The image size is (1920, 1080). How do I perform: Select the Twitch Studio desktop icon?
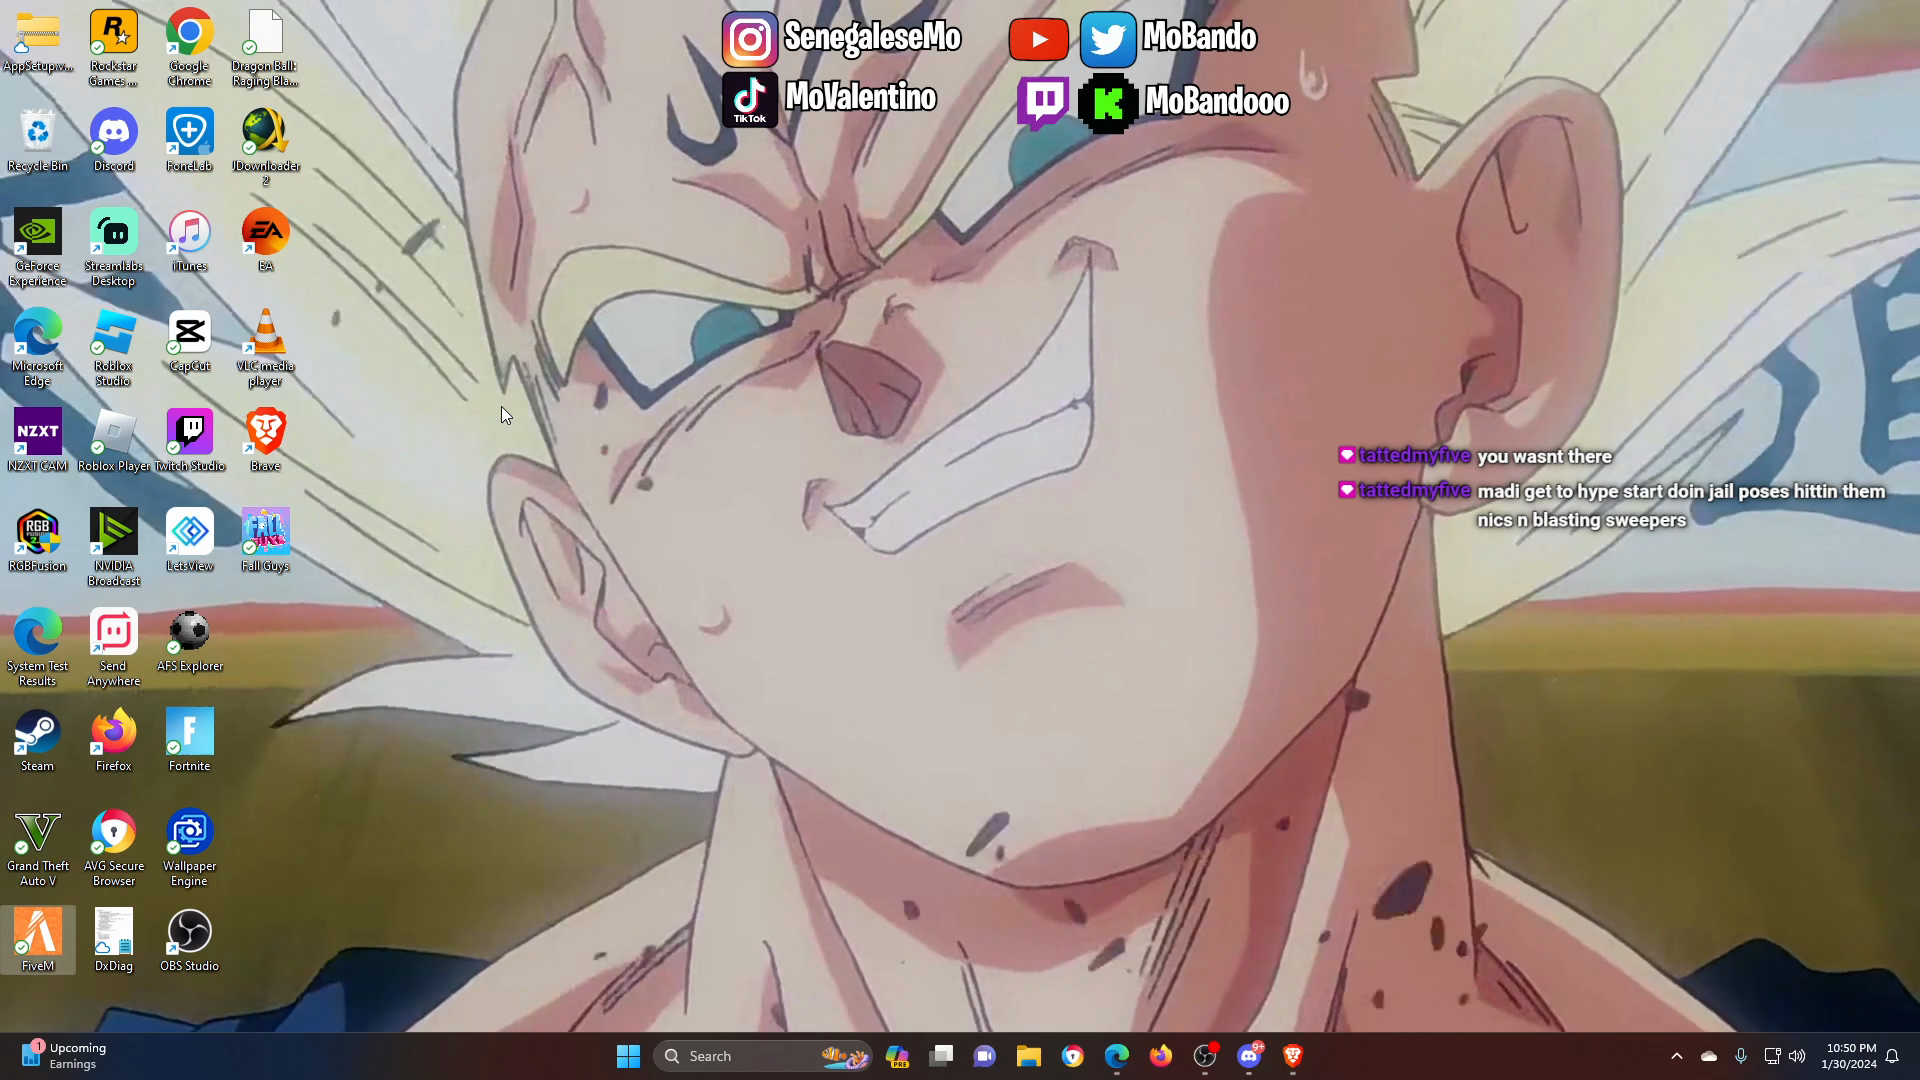click(189, 440)
